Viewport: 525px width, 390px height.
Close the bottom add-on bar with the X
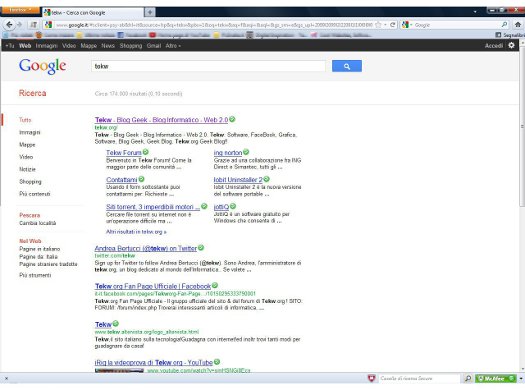point(6,378)
